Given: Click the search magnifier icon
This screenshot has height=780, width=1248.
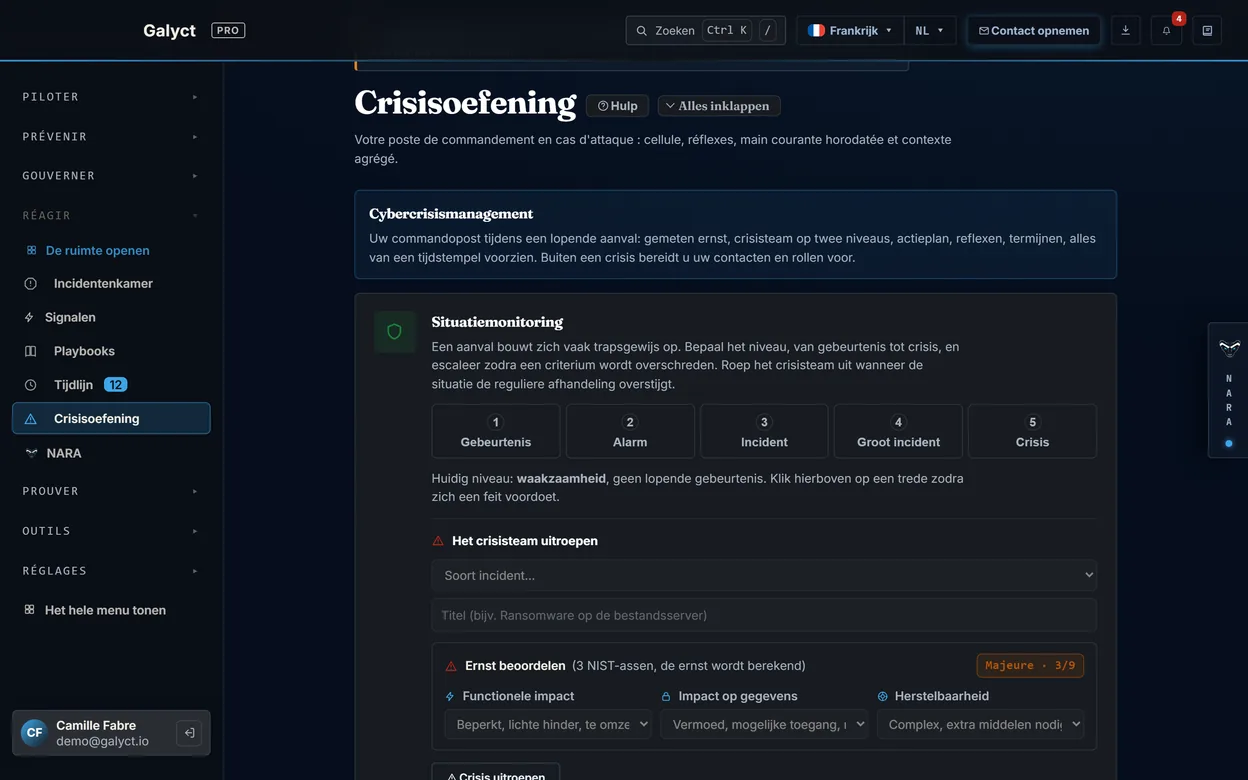Looking at the screenshot, I should (642, 31).
